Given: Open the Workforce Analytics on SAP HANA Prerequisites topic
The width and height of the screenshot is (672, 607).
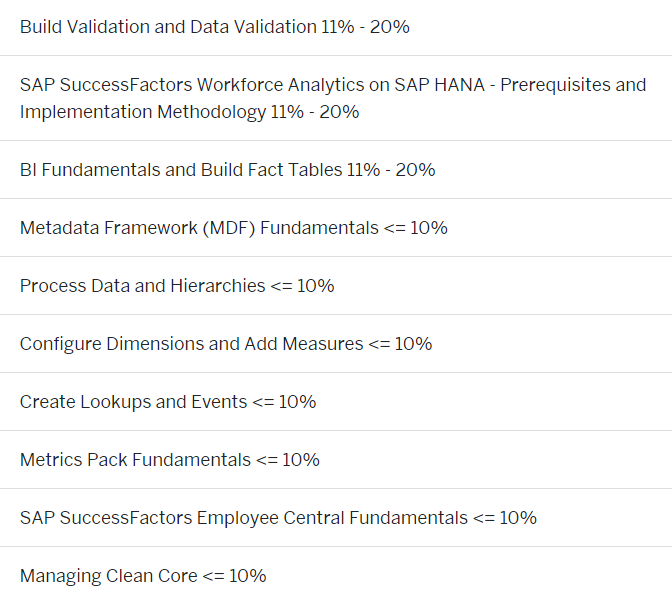Looking at the screenshot, I should coord(336,98).
